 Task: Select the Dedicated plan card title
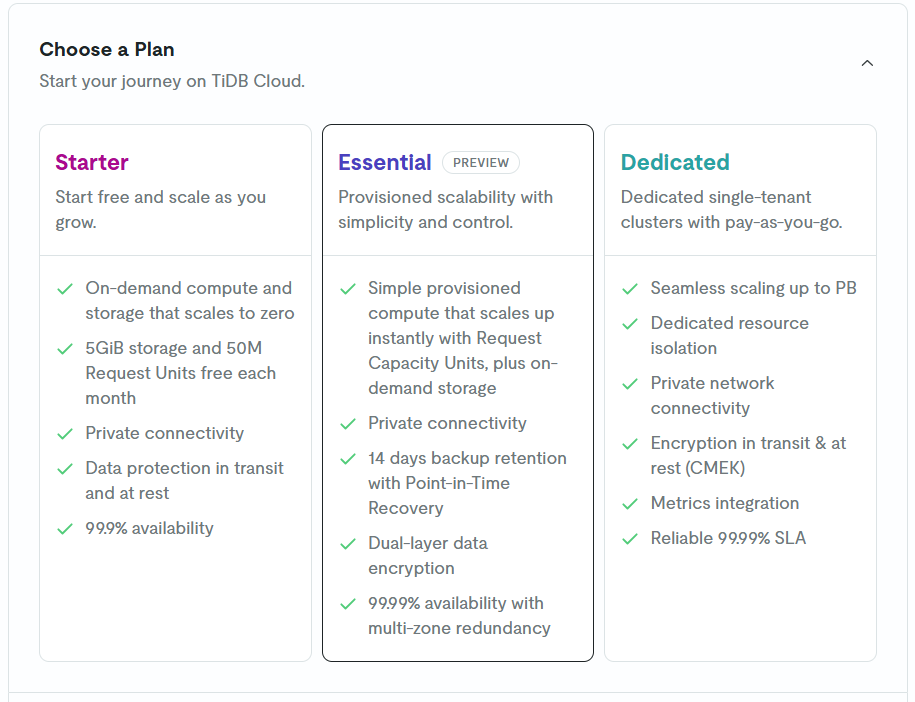(675, 162)
